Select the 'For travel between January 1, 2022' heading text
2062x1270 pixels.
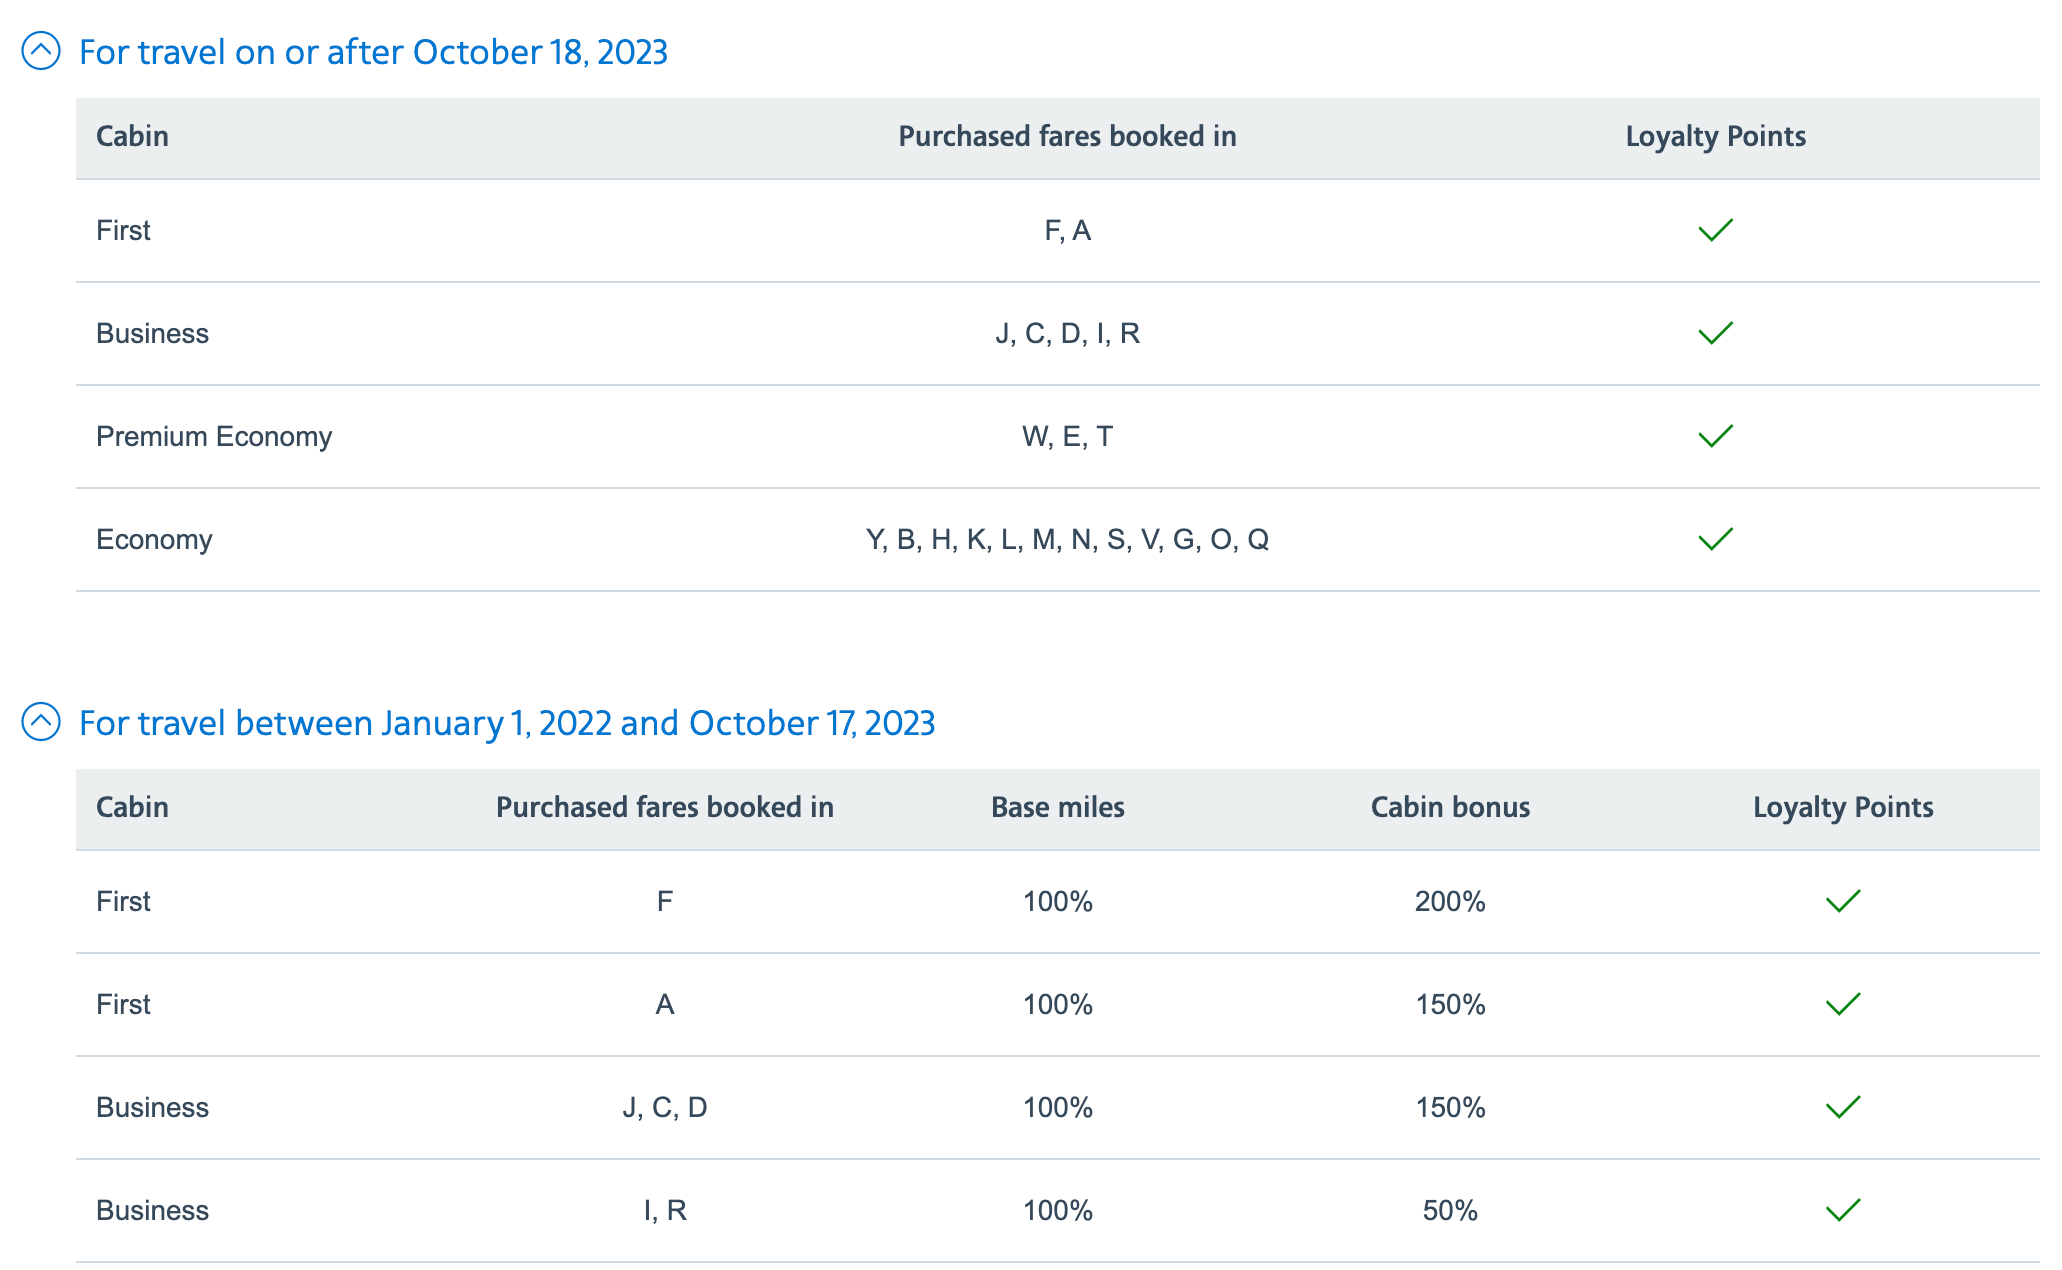508,722
